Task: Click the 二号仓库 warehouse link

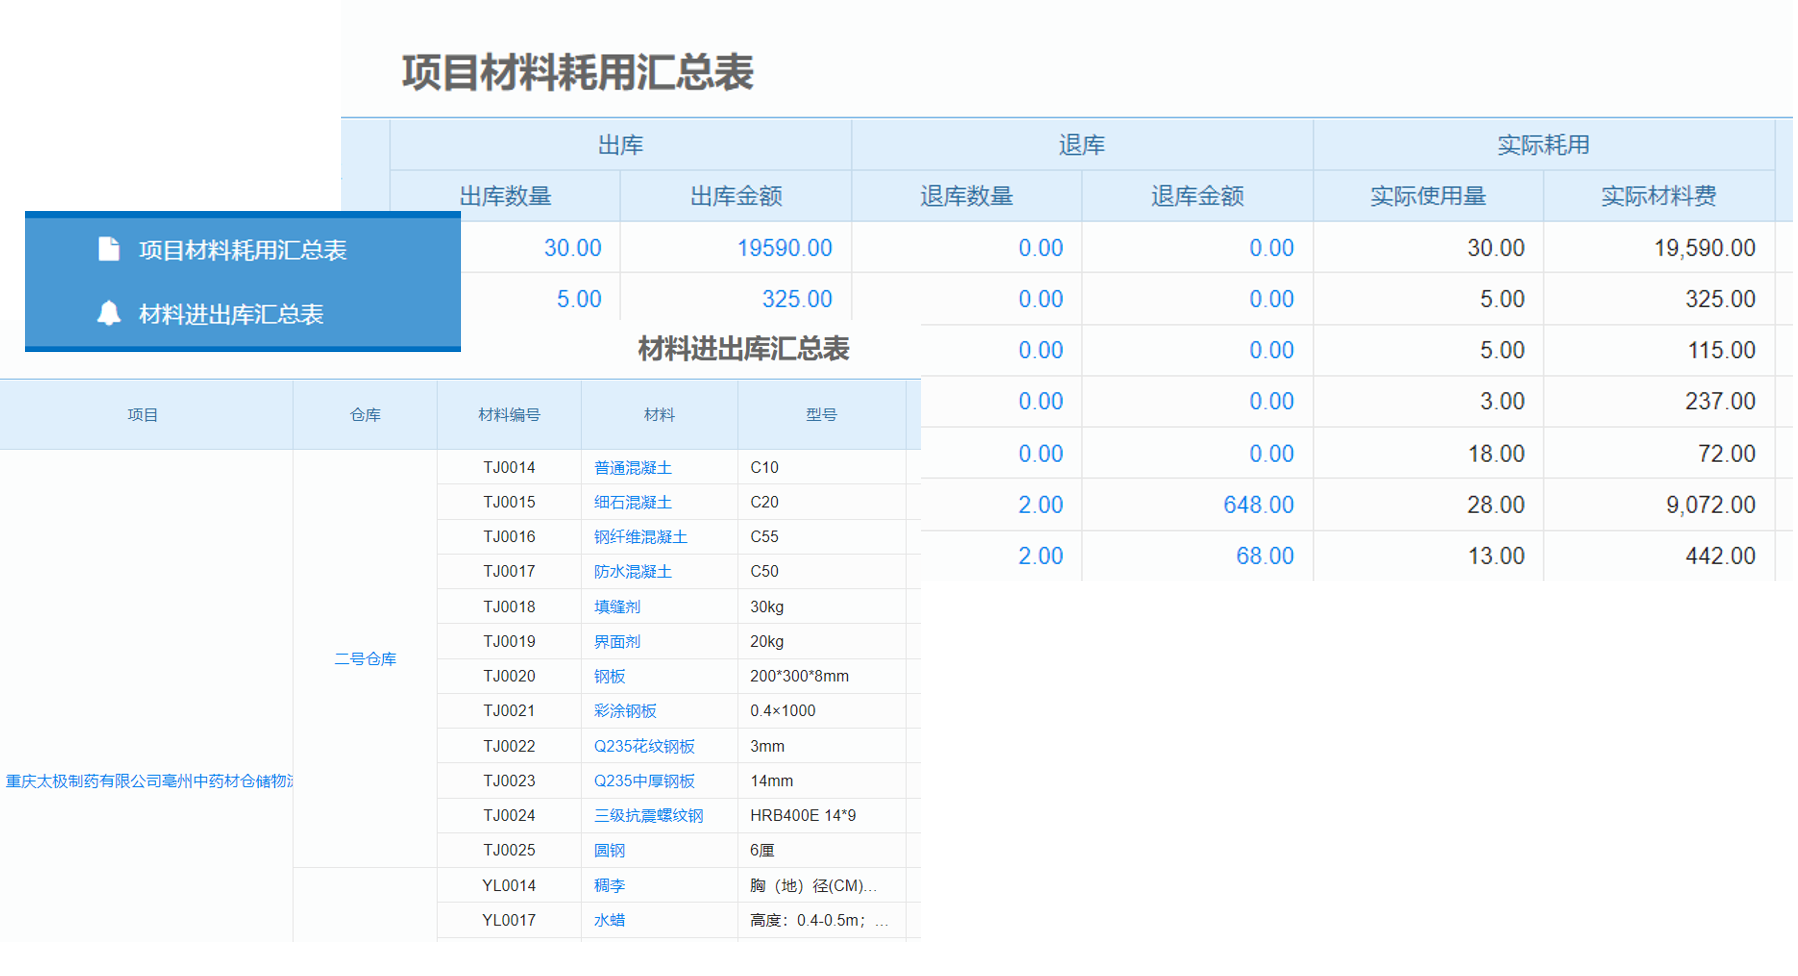Action: [365, 659]
